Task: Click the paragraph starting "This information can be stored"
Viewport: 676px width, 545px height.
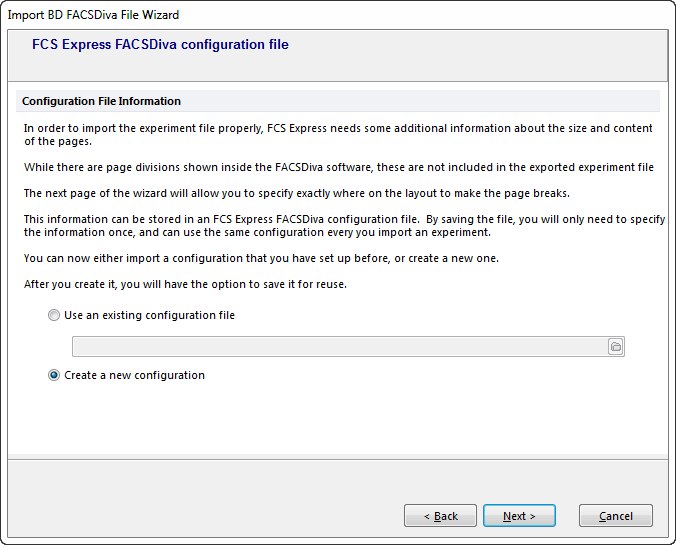Action: (x=340, y=225)
